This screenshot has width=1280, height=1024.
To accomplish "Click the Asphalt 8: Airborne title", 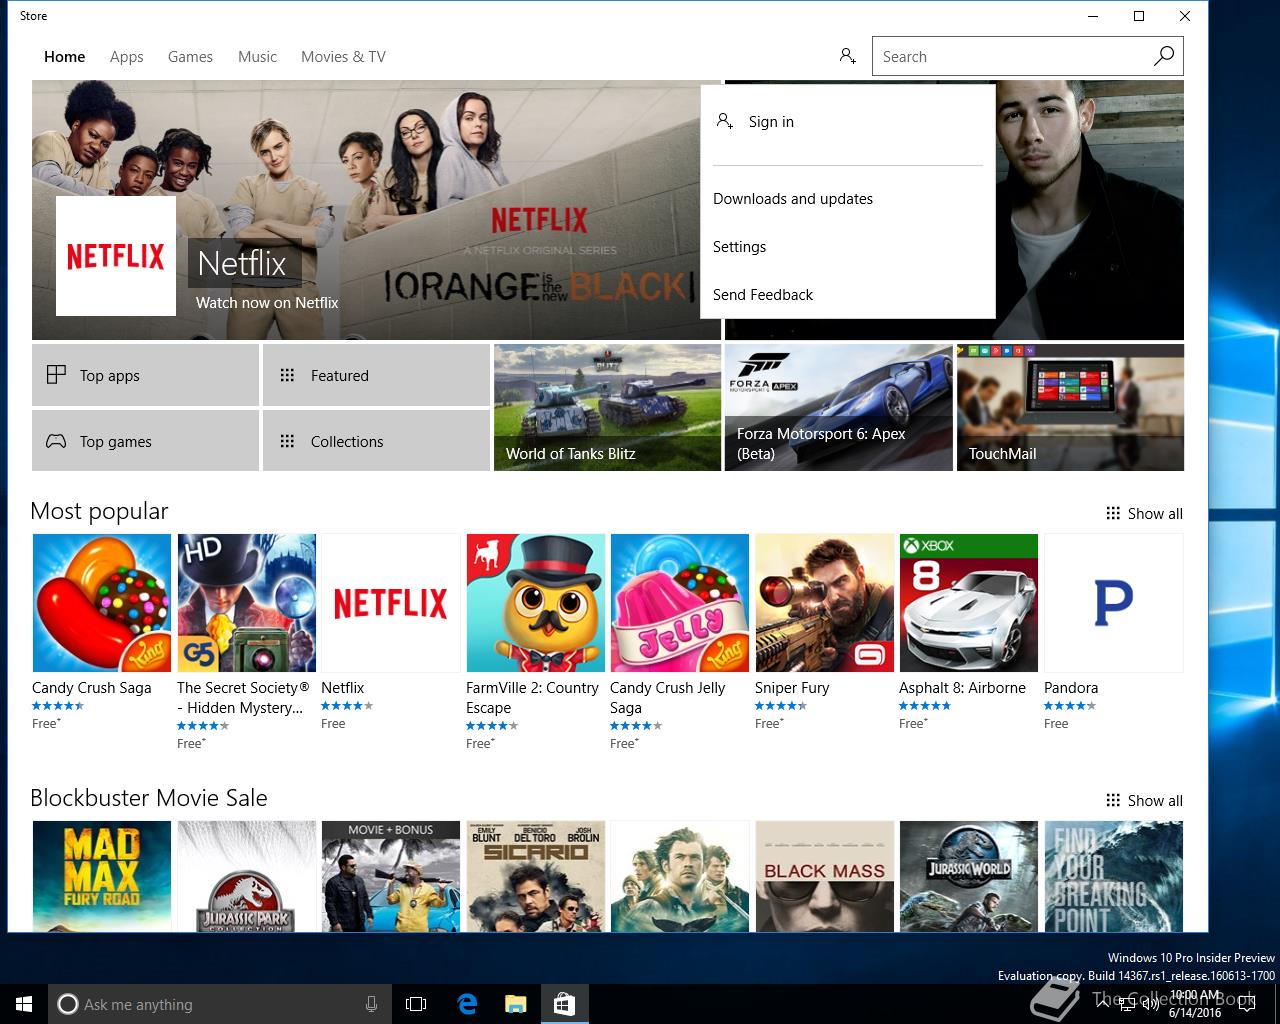I will (x=962, y=687).
